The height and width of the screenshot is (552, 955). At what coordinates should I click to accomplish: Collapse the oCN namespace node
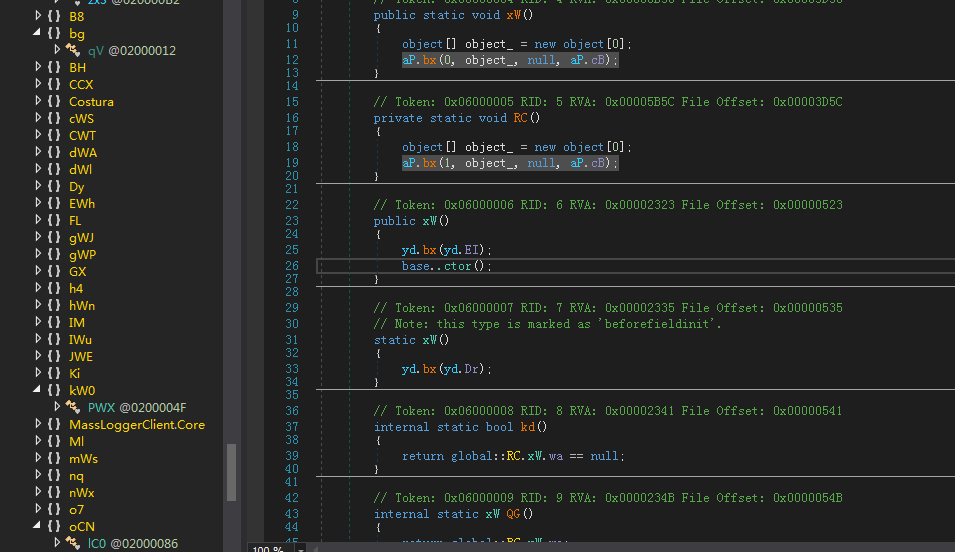click(x=37, y=526)
